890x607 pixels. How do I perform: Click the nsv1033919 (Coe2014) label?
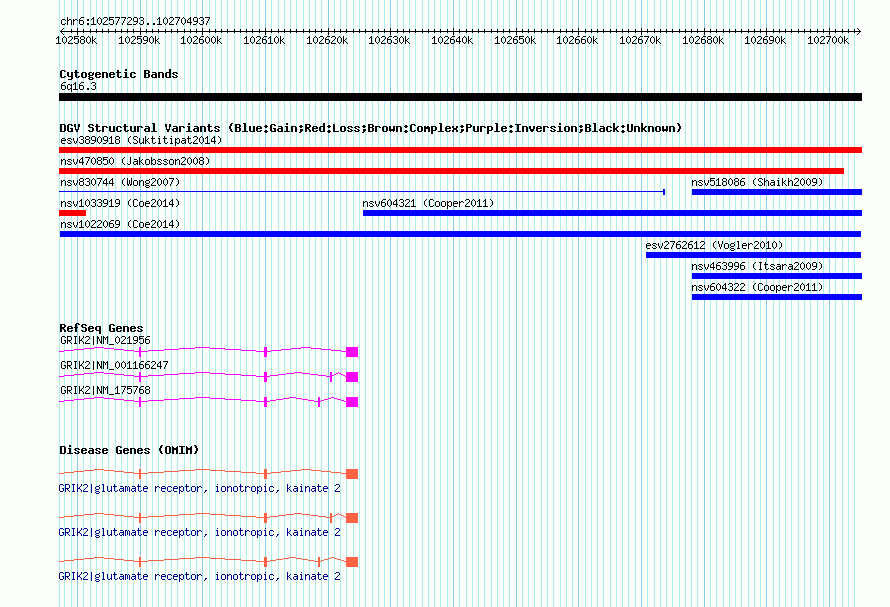pyautogui.click(x=120, y=203)
